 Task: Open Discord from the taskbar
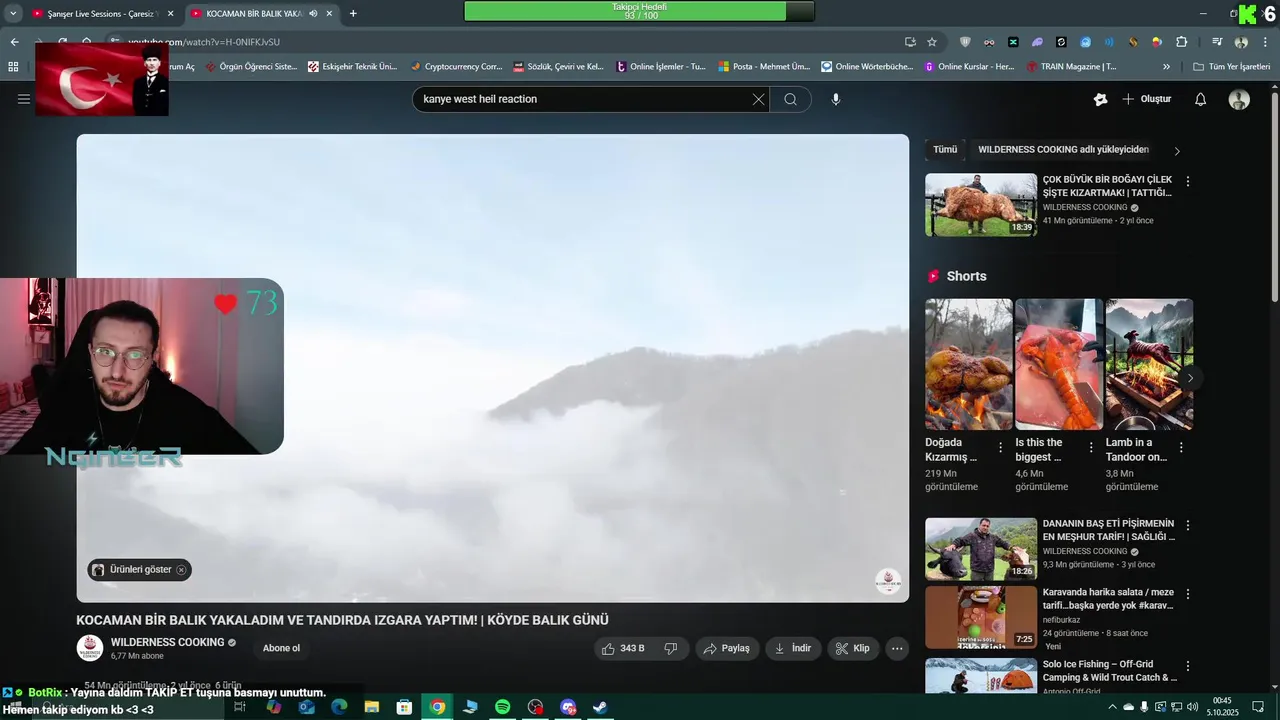(x=568, y=707)
